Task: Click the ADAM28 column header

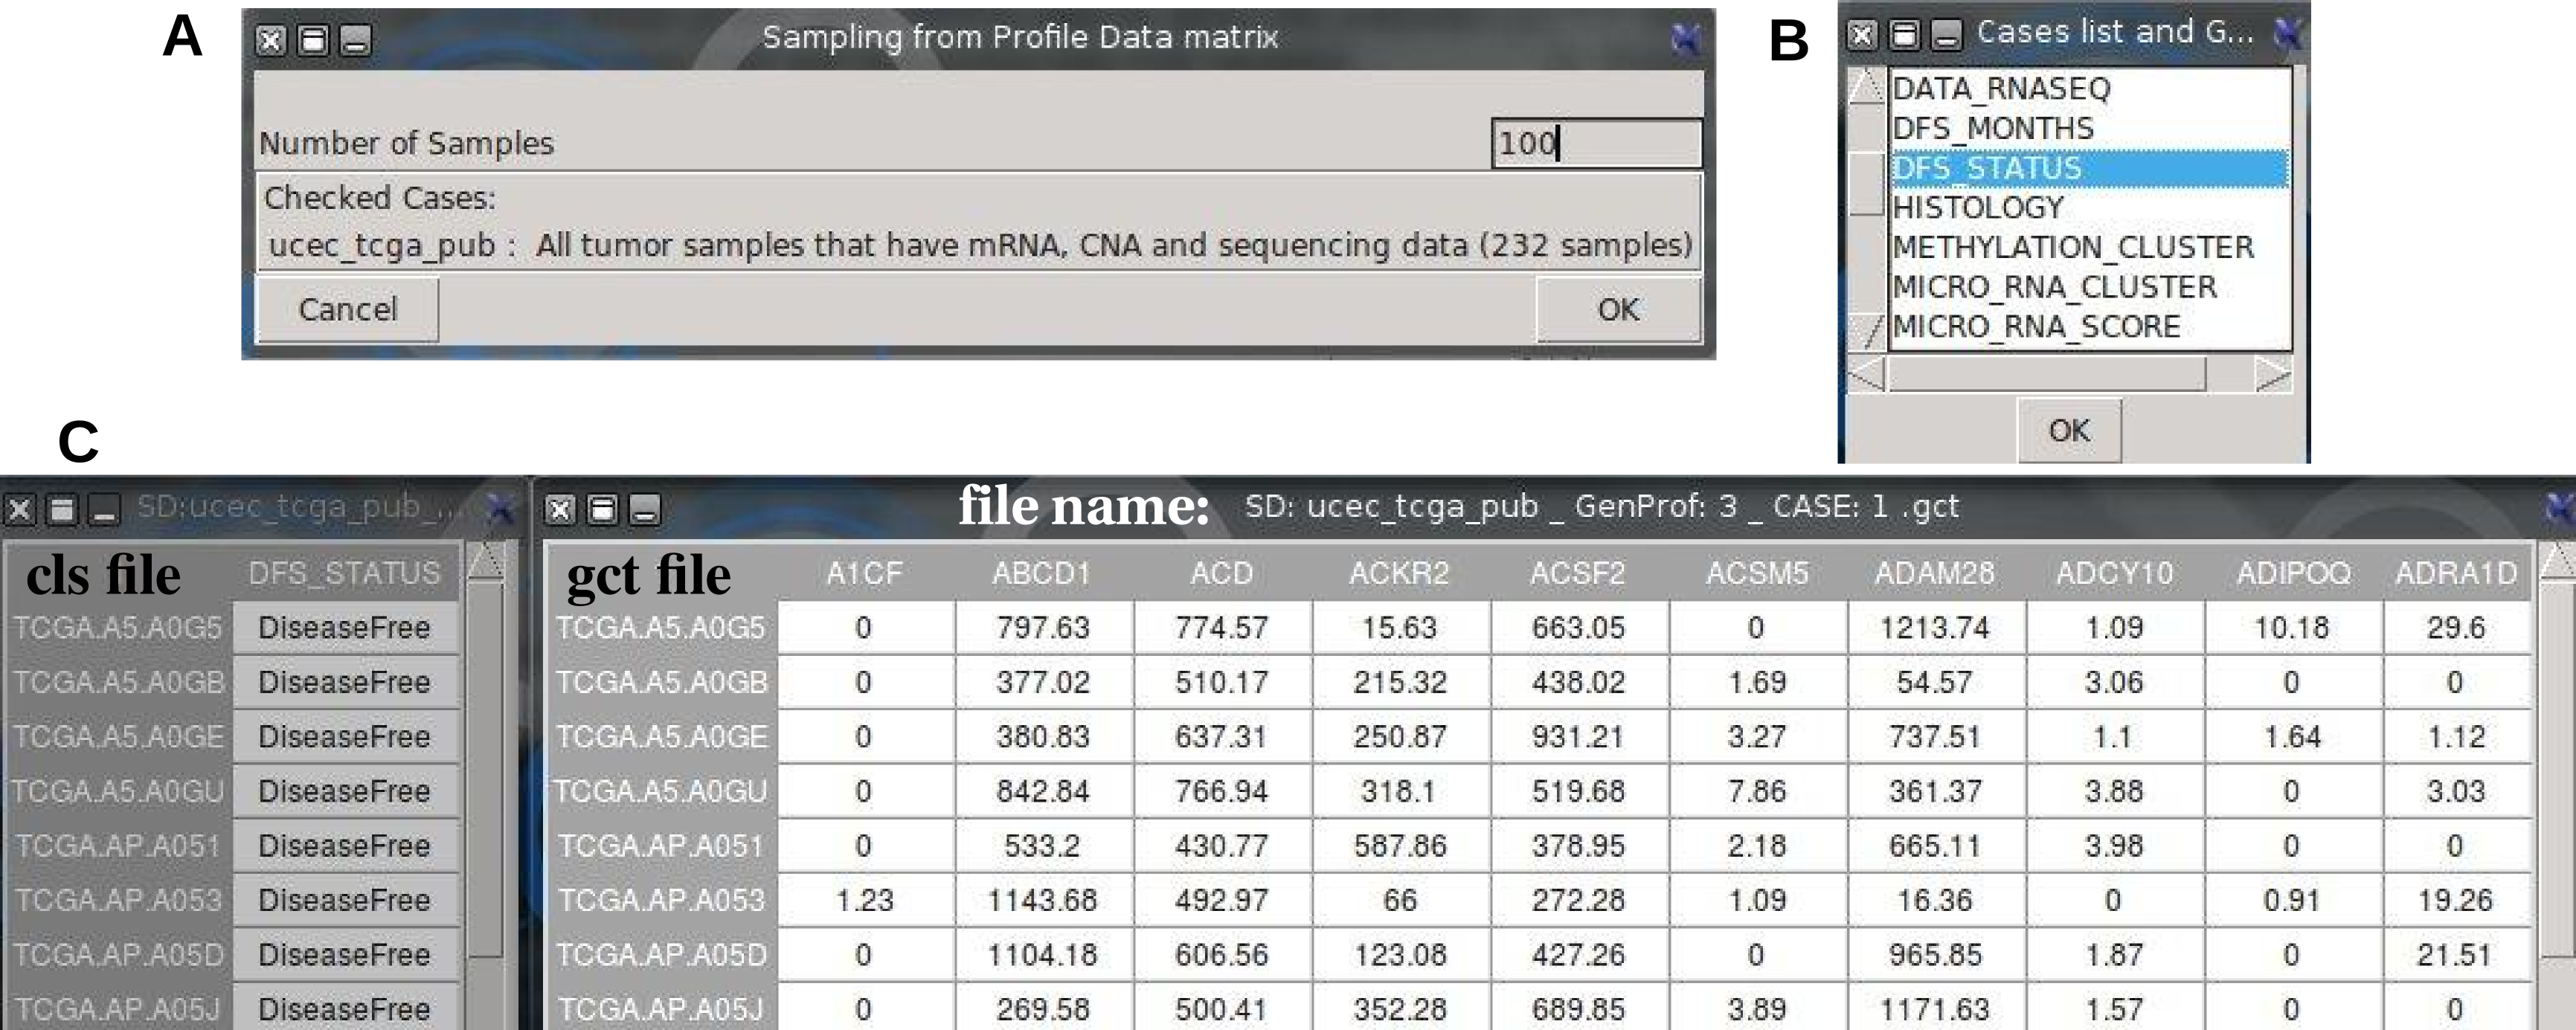Action: pyautogui.click(x=1933, y=573)
